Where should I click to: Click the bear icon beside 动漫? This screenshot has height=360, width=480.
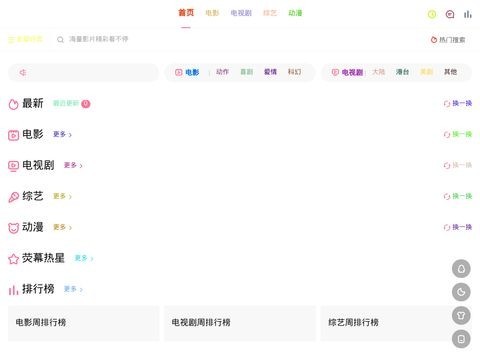[x=13, y=228]
